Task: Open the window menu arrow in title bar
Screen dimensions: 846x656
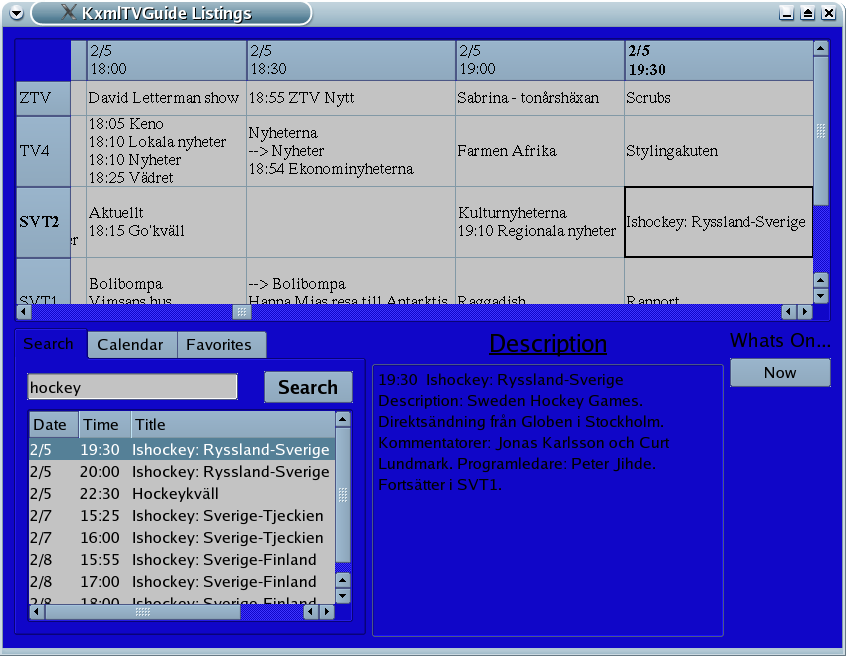Action: [17, 13]
